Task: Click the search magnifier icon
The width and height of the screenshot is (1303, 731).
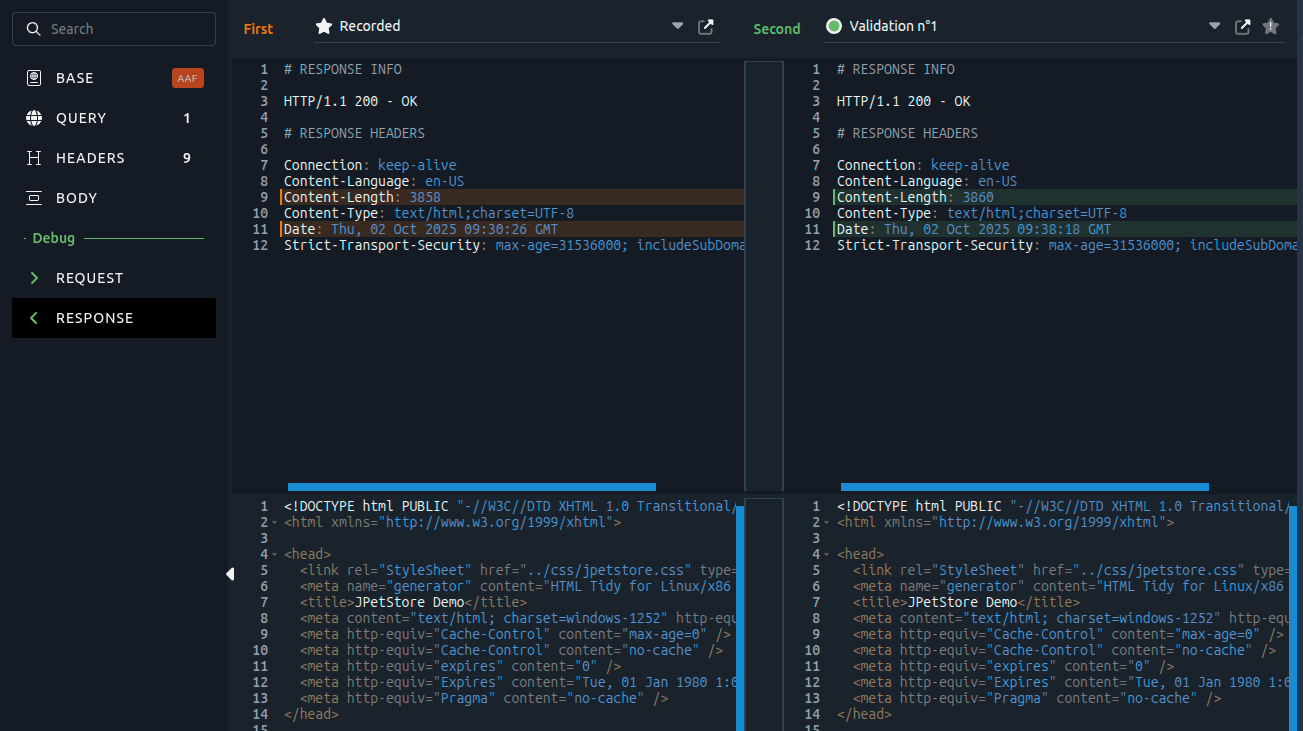Action: coord(33,28)
